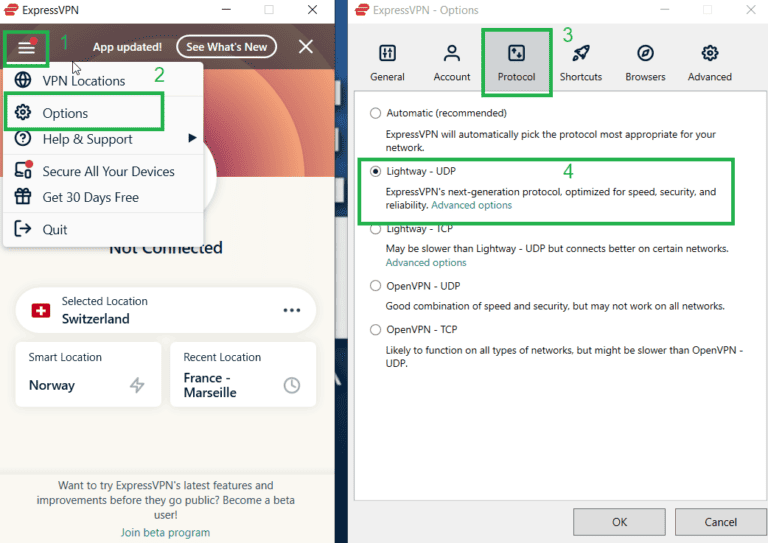Switch to the Account tab

click(x=452, y=63)
